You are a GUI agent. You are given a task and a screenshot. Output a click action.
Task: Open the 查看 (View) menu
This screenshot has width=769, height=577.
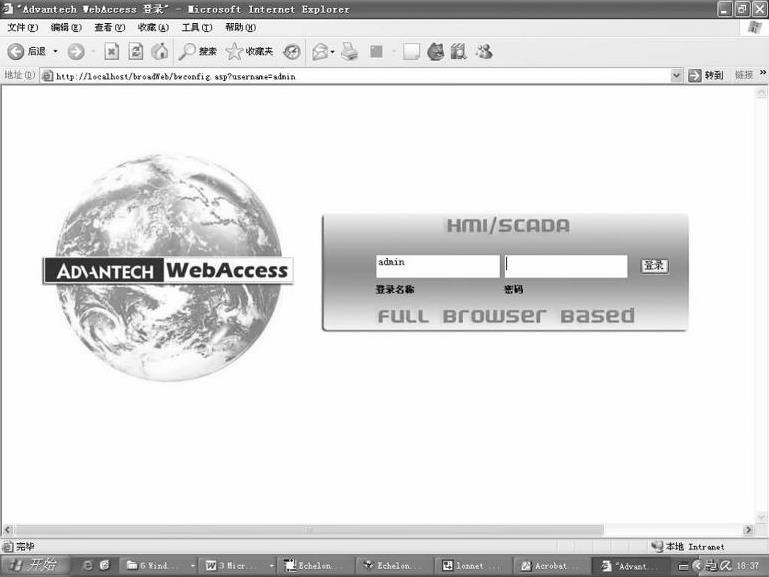[110, 27]
